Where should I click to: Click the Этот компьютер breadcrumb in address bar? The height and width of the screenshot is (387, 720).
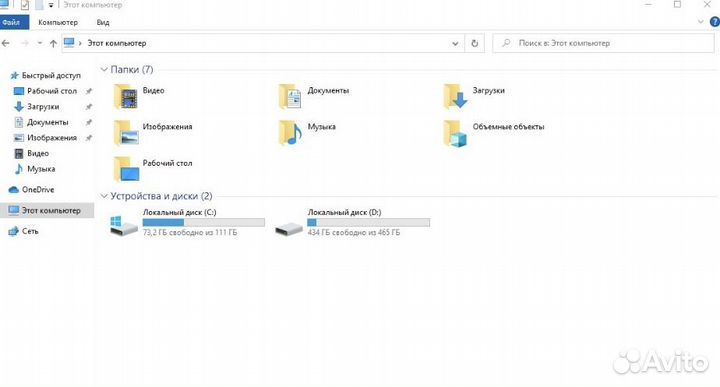117,43
